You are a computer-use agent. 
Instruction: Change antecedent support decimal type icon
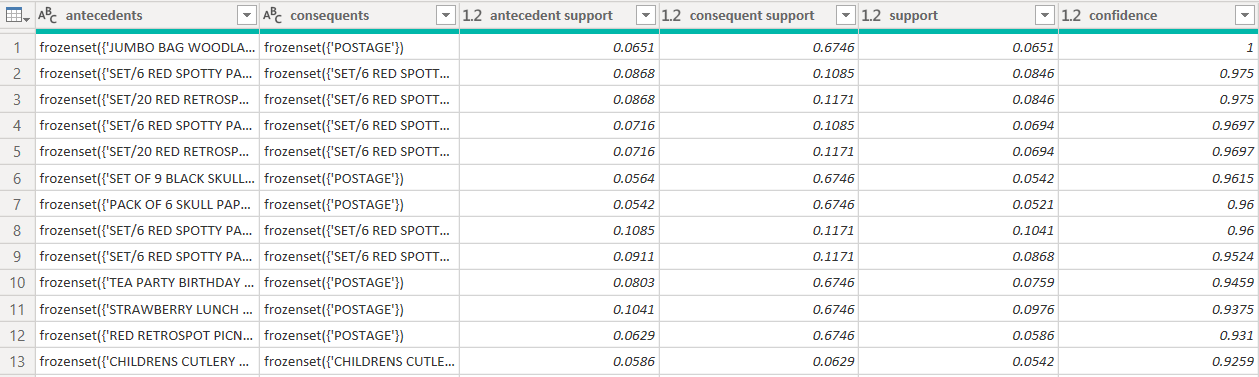(472, 16)
